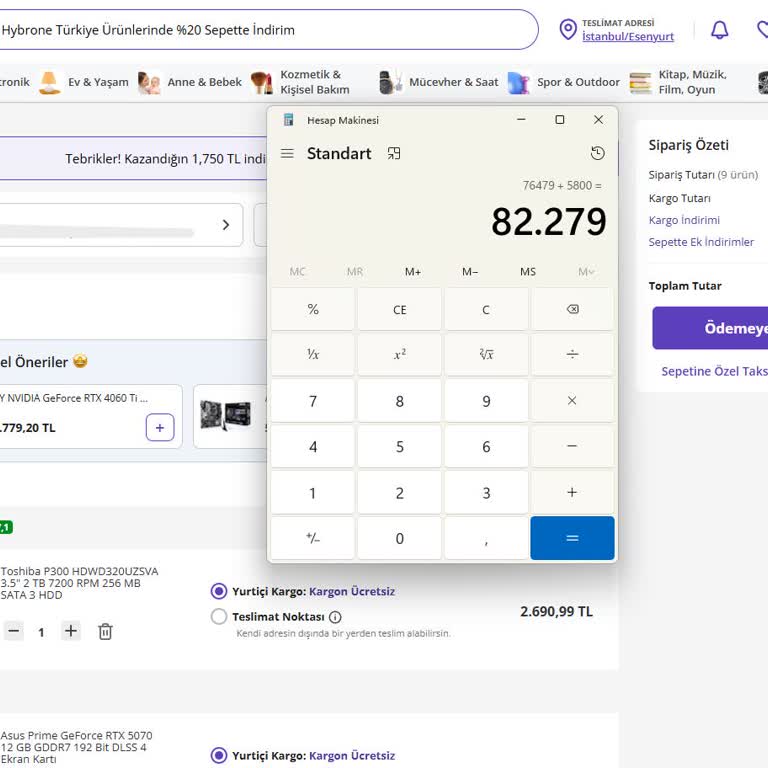Viewport: 768px width, 768px height.
Task: Open the Ev & Yaşam category
Action: (84, 82)
